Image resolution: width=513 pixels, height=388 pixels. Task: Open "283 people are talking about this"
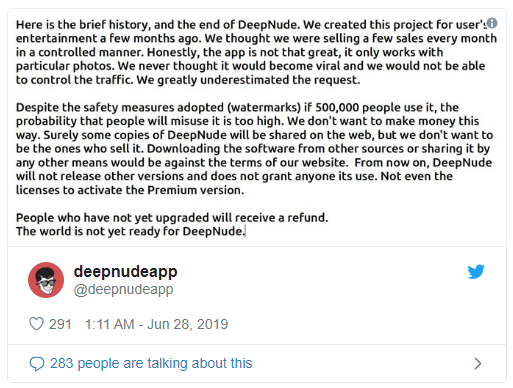(x=151, y=363)
